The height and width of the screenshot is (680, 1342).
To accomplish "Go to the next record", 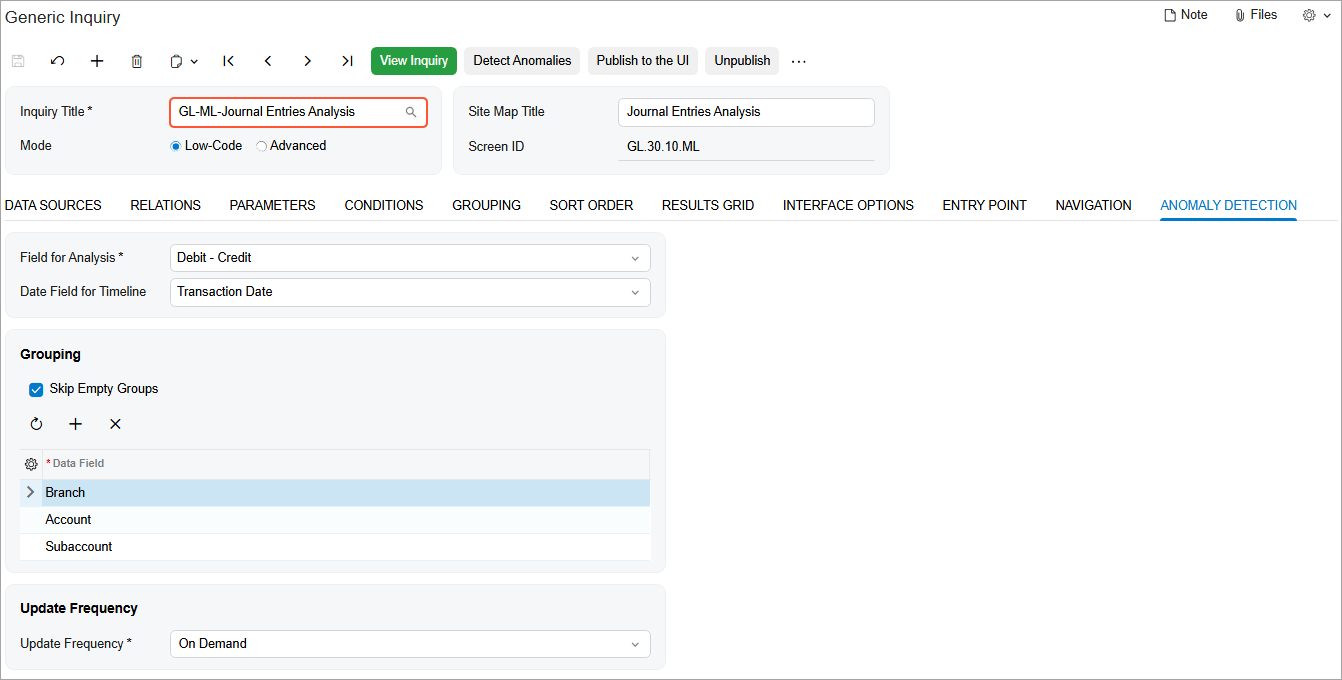I will (x=307, y=61).
